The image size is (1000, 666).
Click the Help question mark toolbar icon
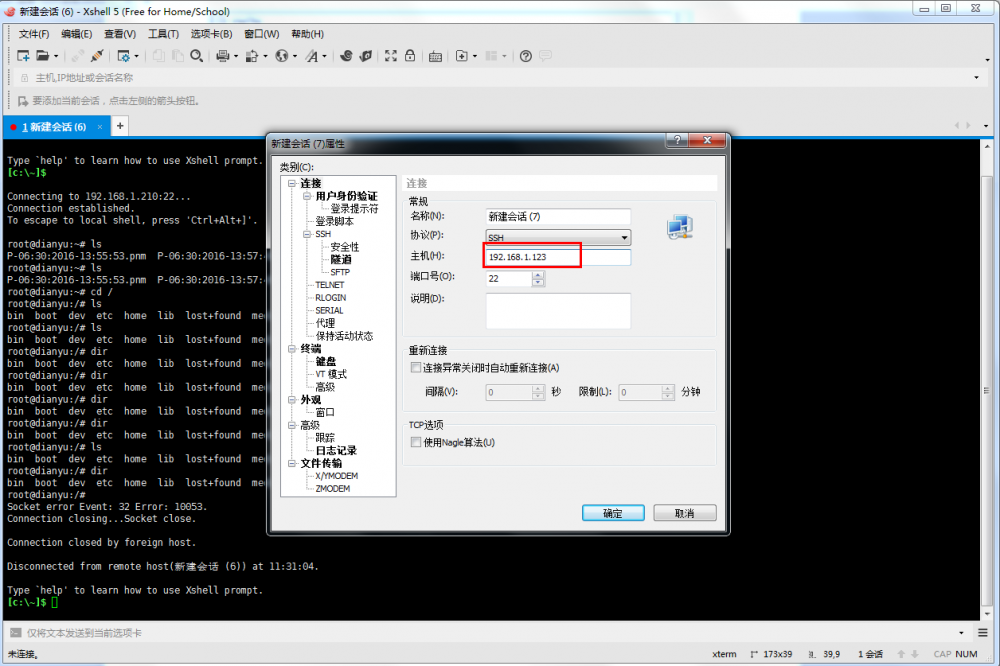[x=526, y=56]
